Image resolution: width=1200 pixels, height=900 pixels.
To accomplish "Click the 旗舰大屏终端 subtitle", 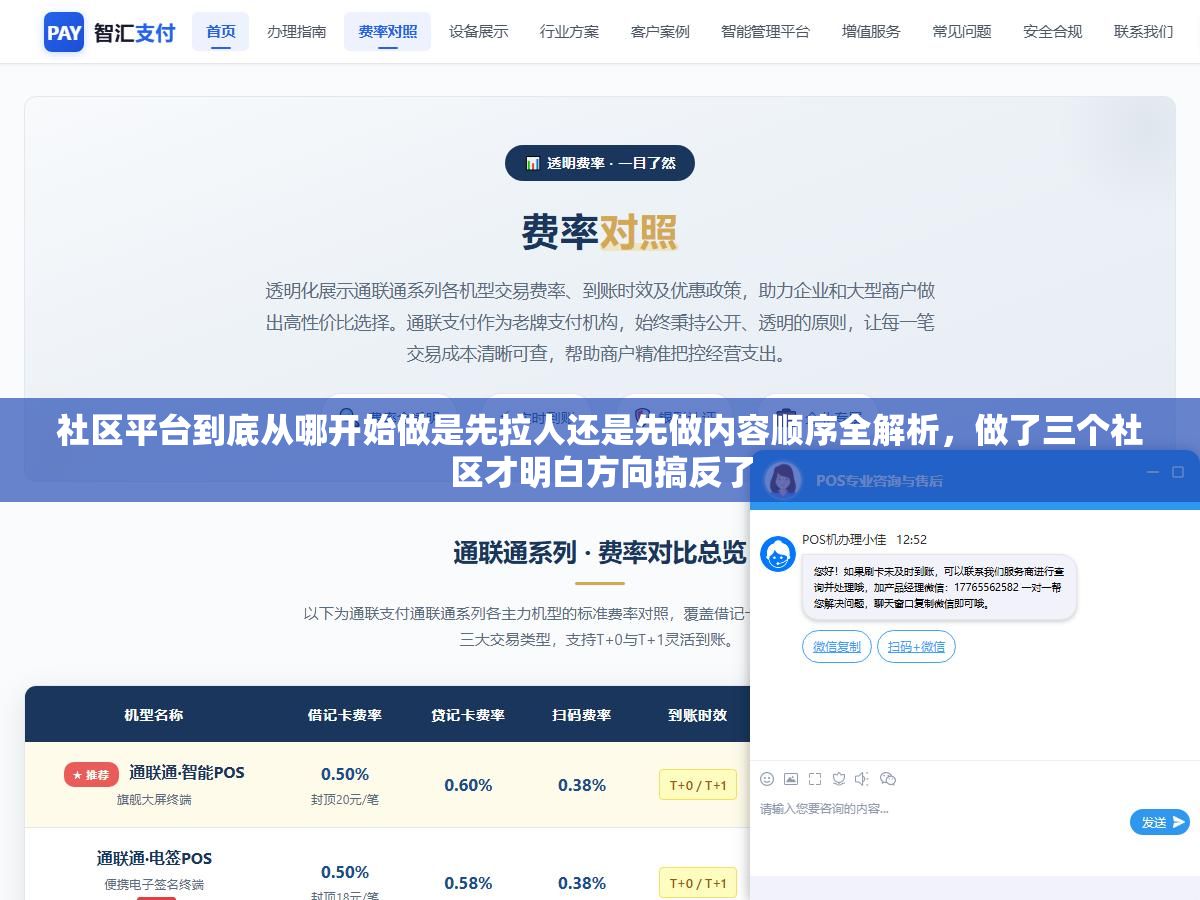I will point(154,799).
